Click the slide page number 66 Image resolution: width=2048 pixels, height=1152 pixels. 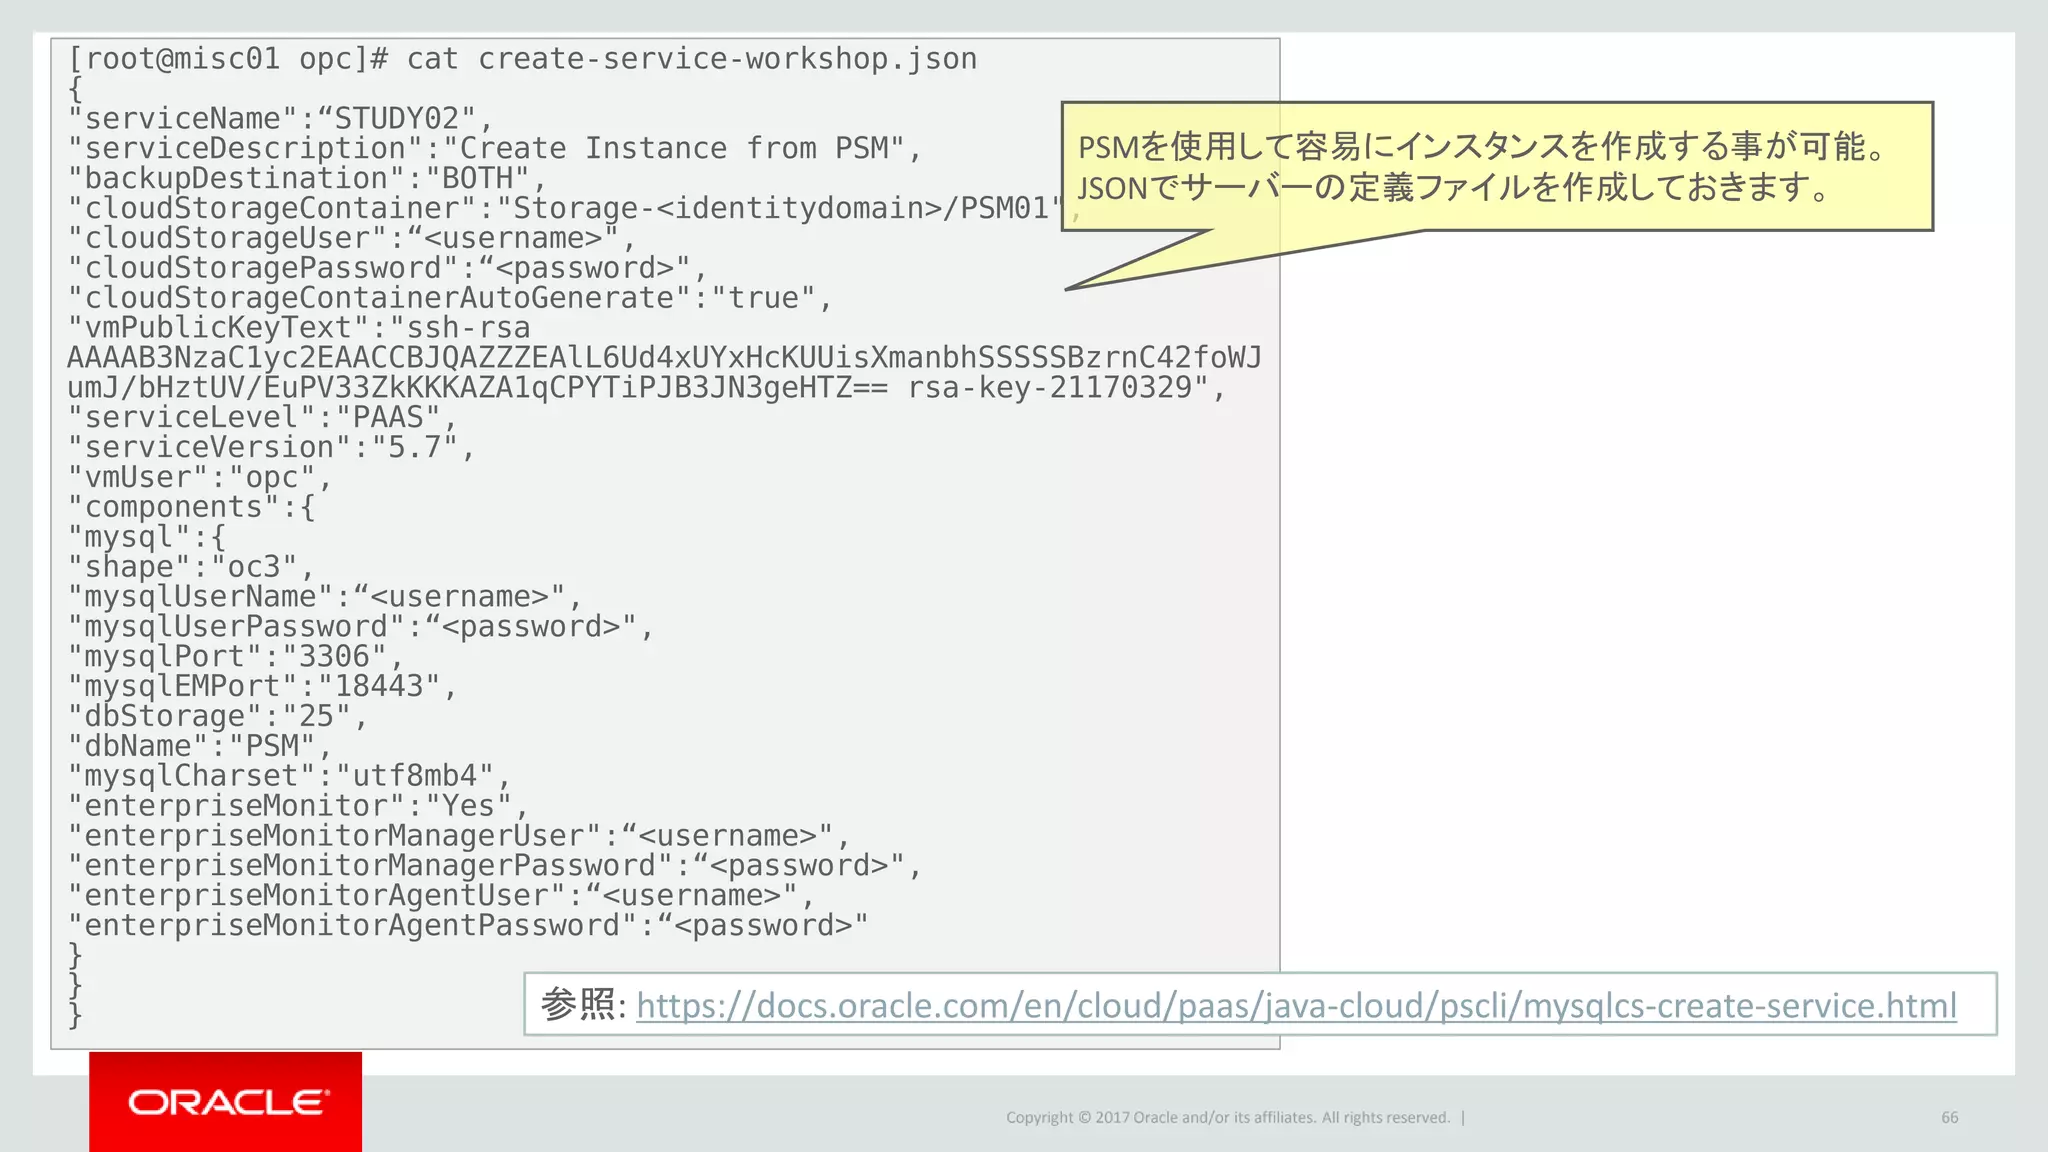(x=1950, y=1118)
